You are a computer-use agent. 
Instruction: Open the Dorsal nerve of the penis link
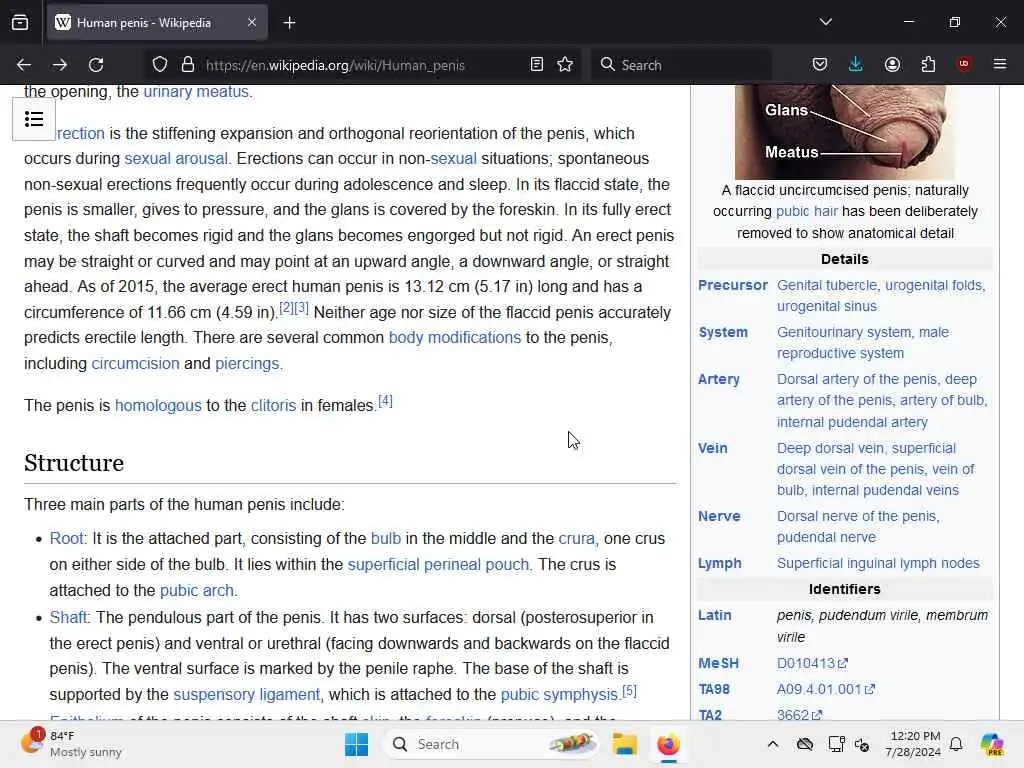point(857,516)
